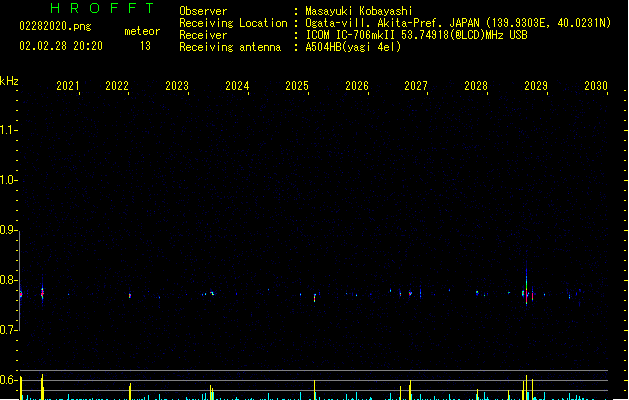The width and height of the screenshot is (629, 400).
Task: Click the Receiving antenna label
Action: point(230,47)
